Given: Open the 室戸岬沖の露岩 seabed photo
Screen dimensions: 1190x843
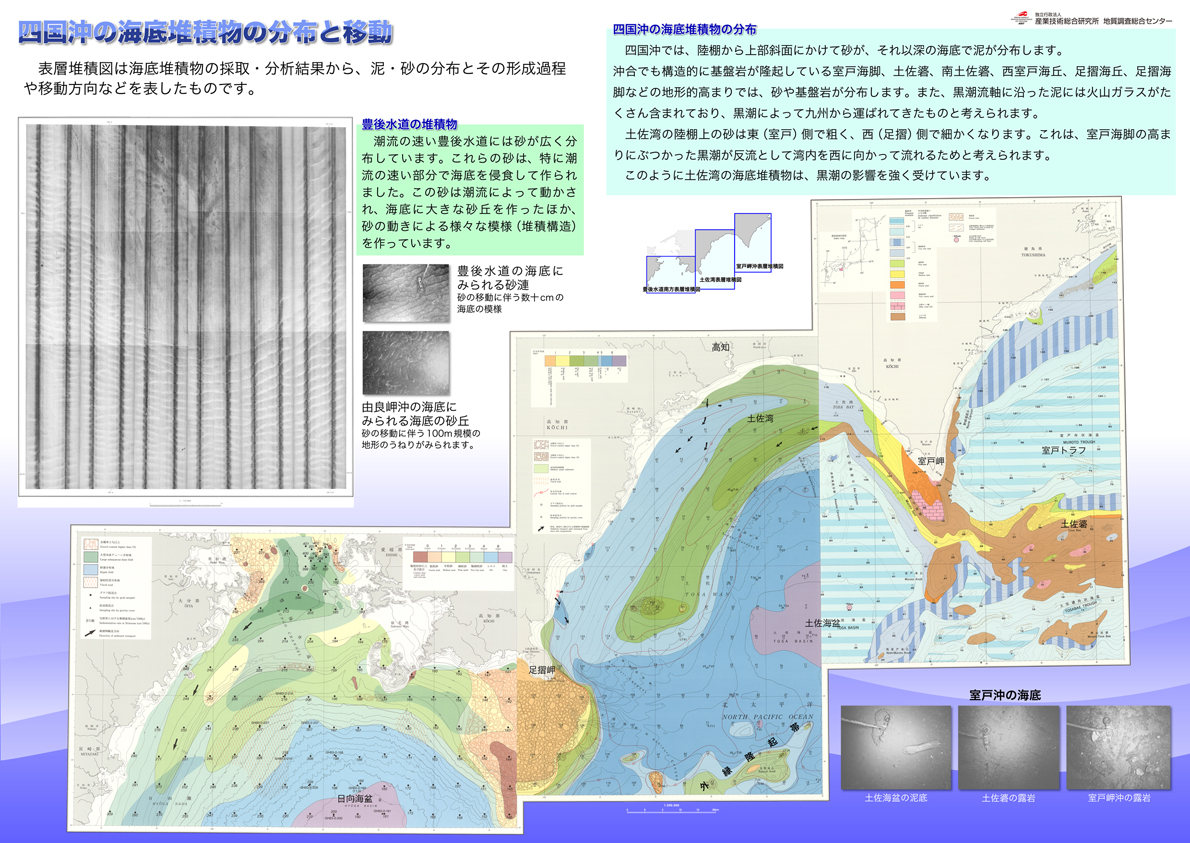Looking at the screenshot, I should [1119, 747].
